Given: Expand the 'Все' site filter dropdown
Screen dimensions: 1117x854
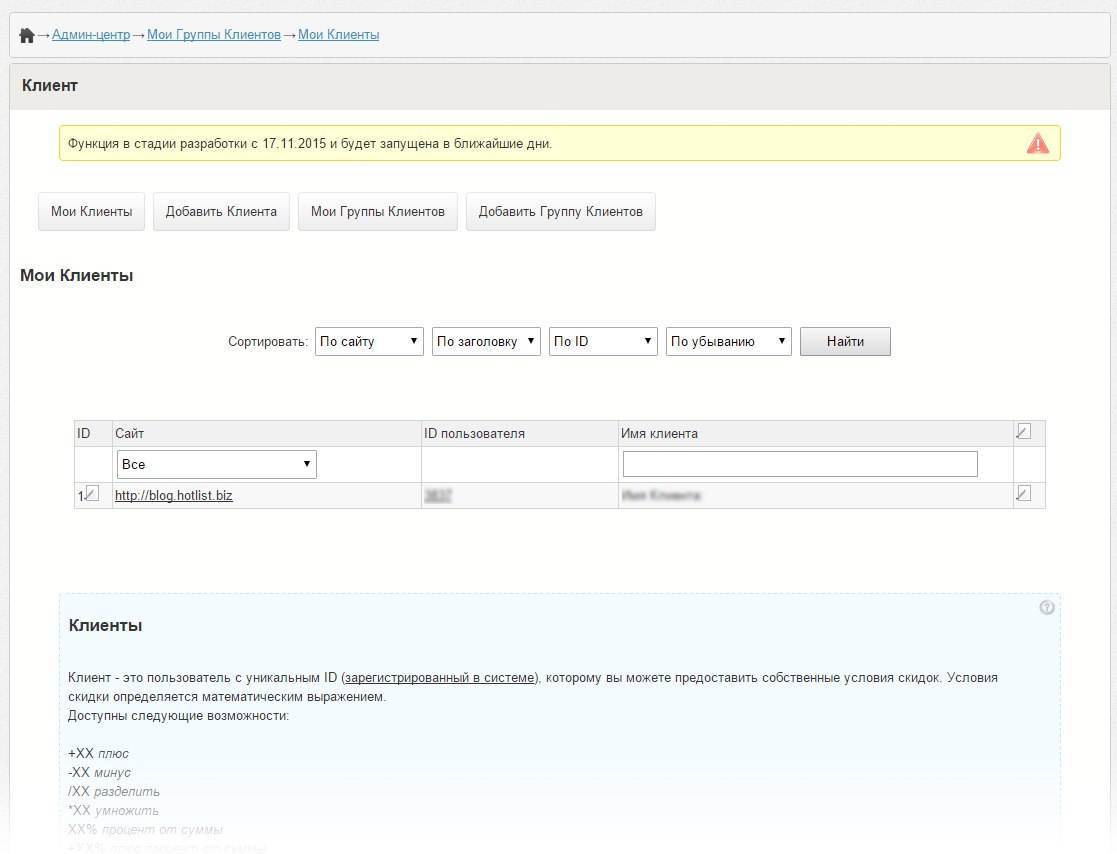Looking at the screenshot, I should (216, 465).
